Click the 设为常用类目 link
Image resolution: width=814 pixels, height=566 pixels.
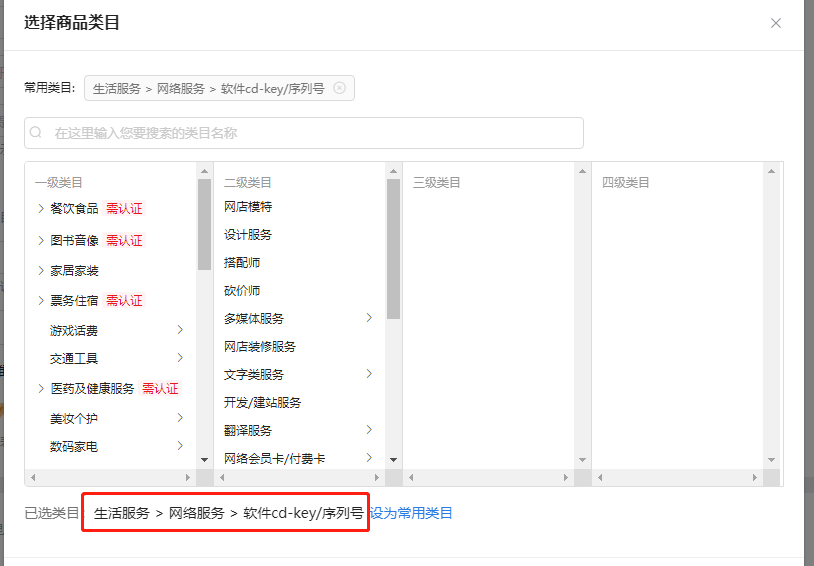click(x=411, y=513)
